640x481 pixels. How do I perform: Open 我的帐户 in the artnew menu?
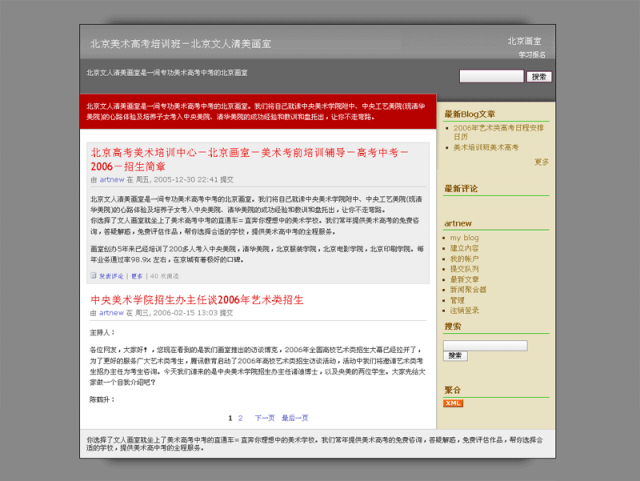463,258
